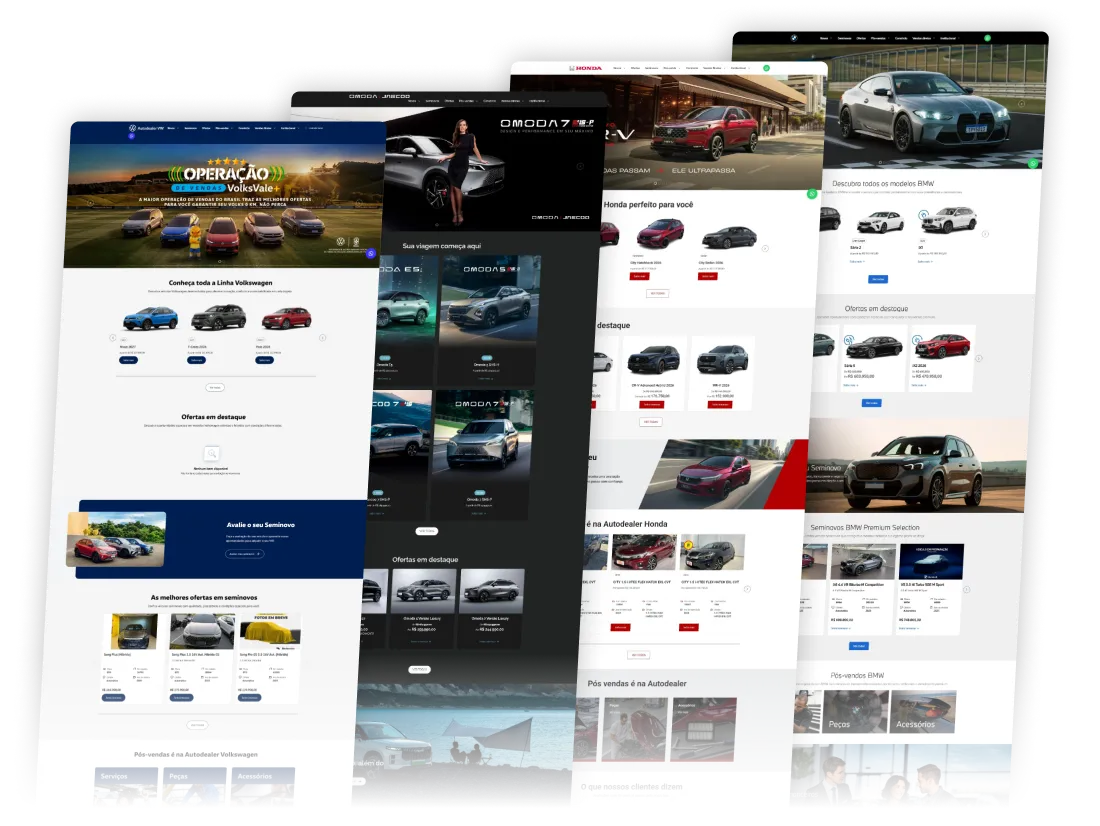Advance the Honda models carousel with its right arrow
Image resolution: width=1100 pixels, height=826 pixels.
765,248
